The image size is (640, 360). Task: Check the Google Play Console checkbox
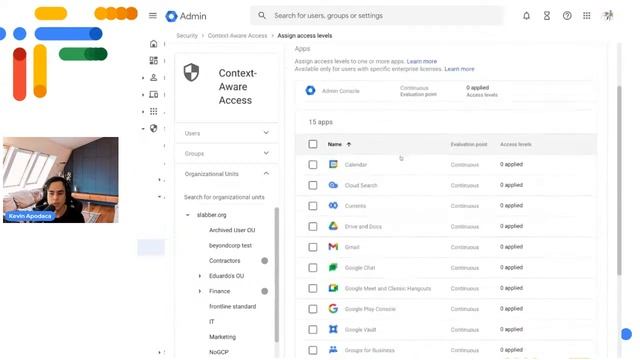[313, 309]
